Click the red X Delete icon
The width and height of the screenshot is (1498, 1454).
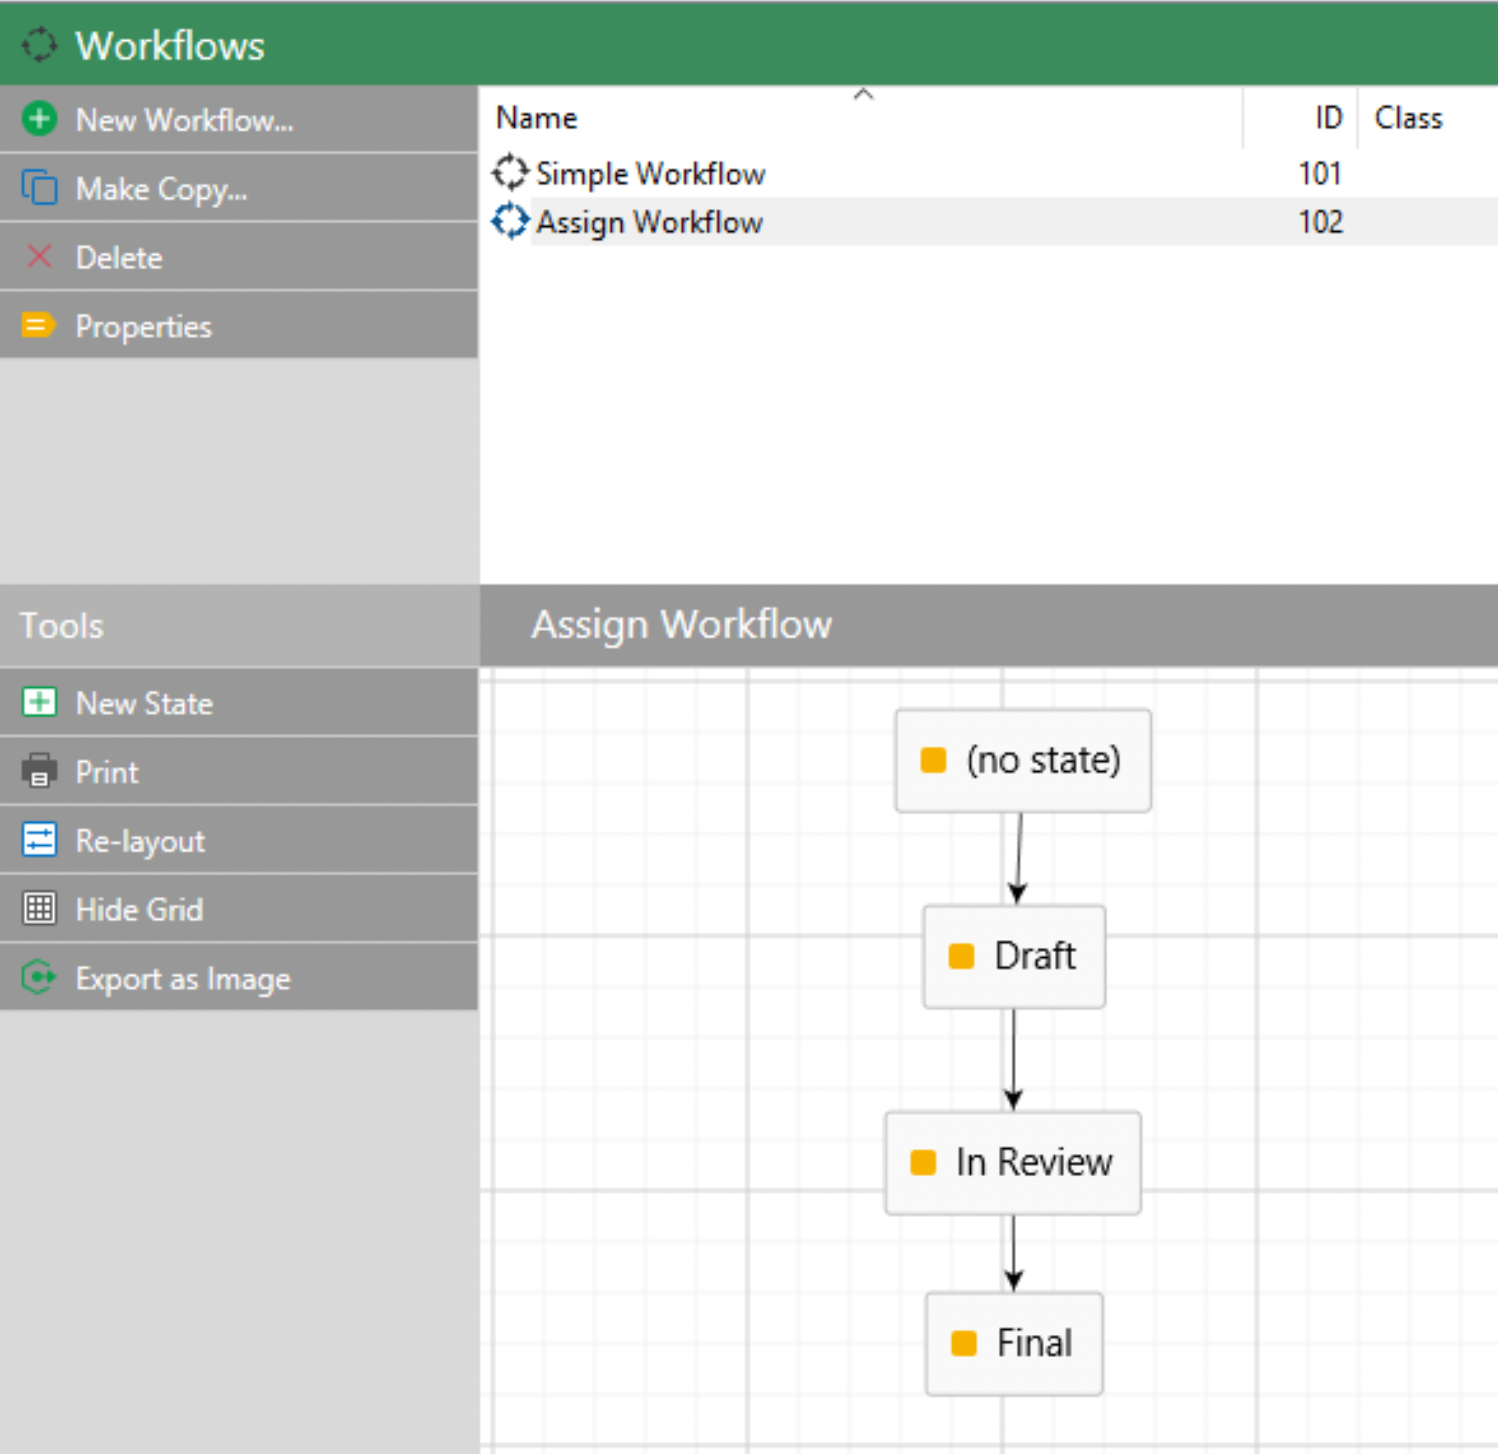39,257
